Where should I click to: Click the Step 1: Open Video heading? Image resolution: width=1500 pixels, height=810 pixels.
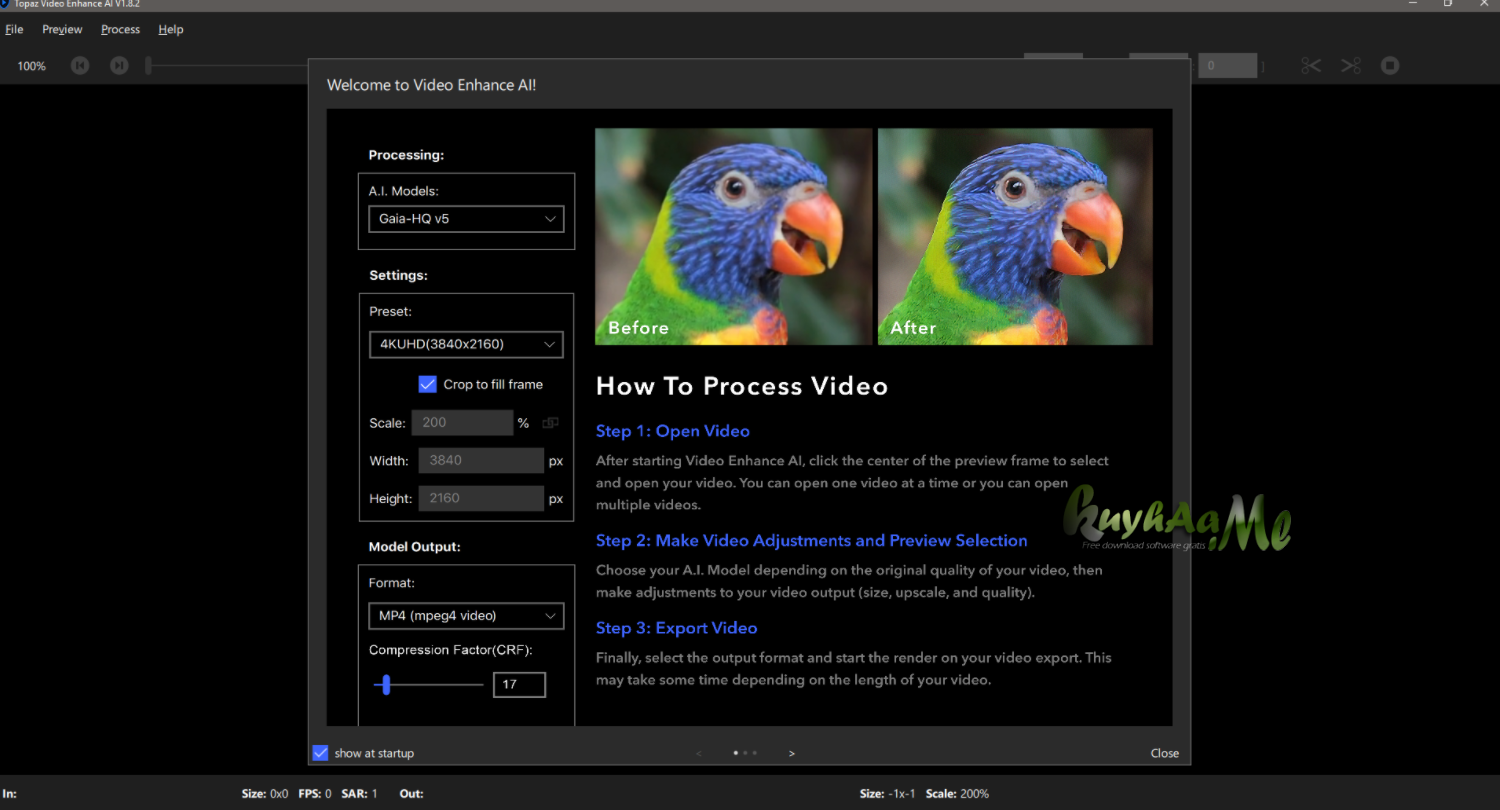click(673, 431)
